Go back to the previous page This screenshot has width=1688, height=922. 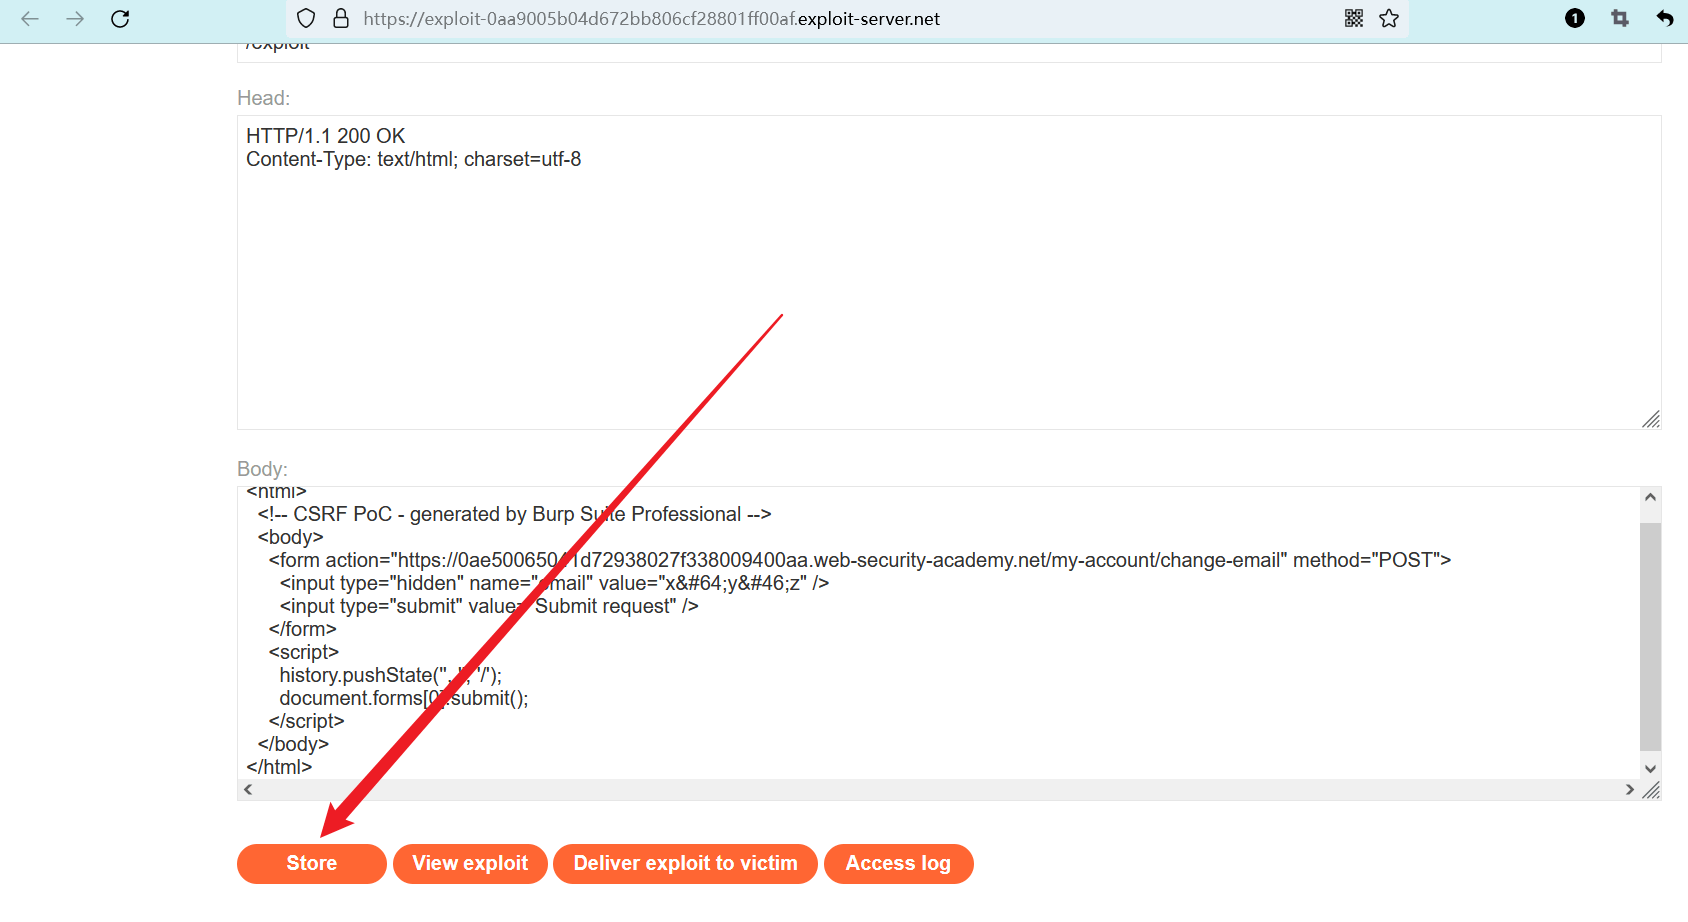click(x=30, y=19)
